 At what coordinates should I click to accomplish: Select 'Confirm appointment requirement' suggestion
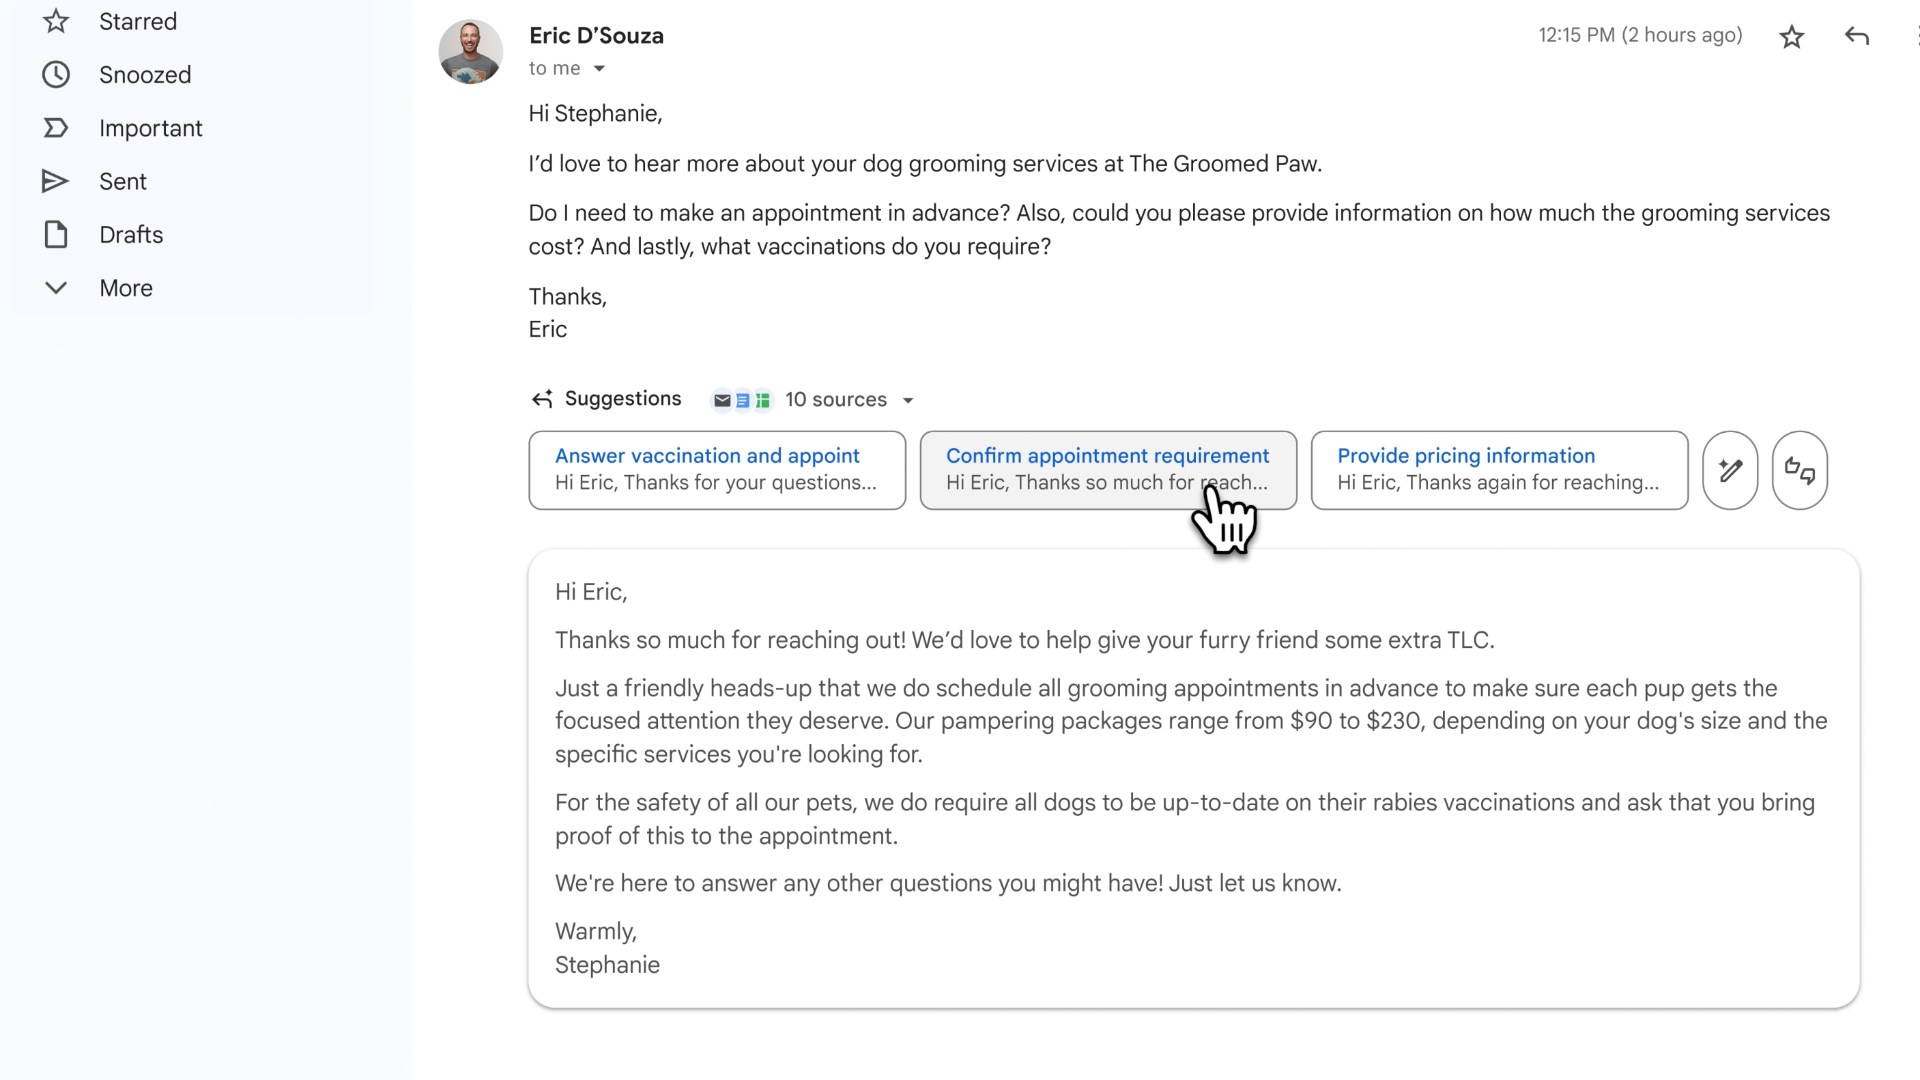click(x=1107, y=470)
